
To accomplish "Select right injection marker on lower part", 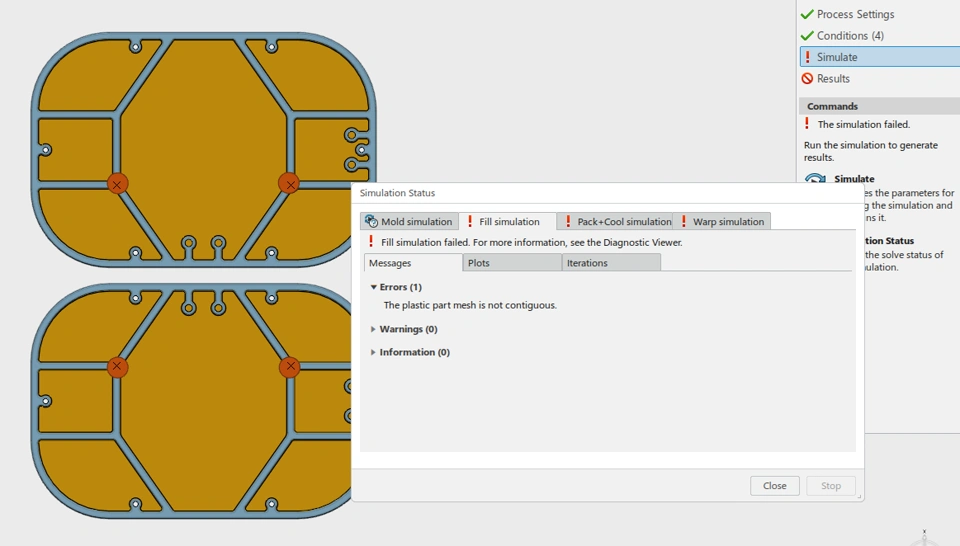I will (x=290, y=367).
